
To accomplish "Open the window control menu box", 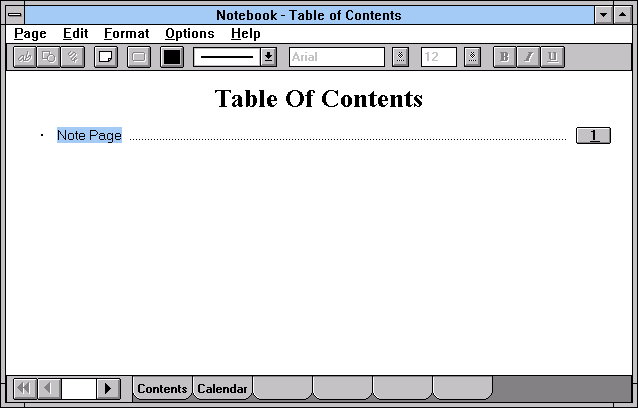I will click(15, 15).
